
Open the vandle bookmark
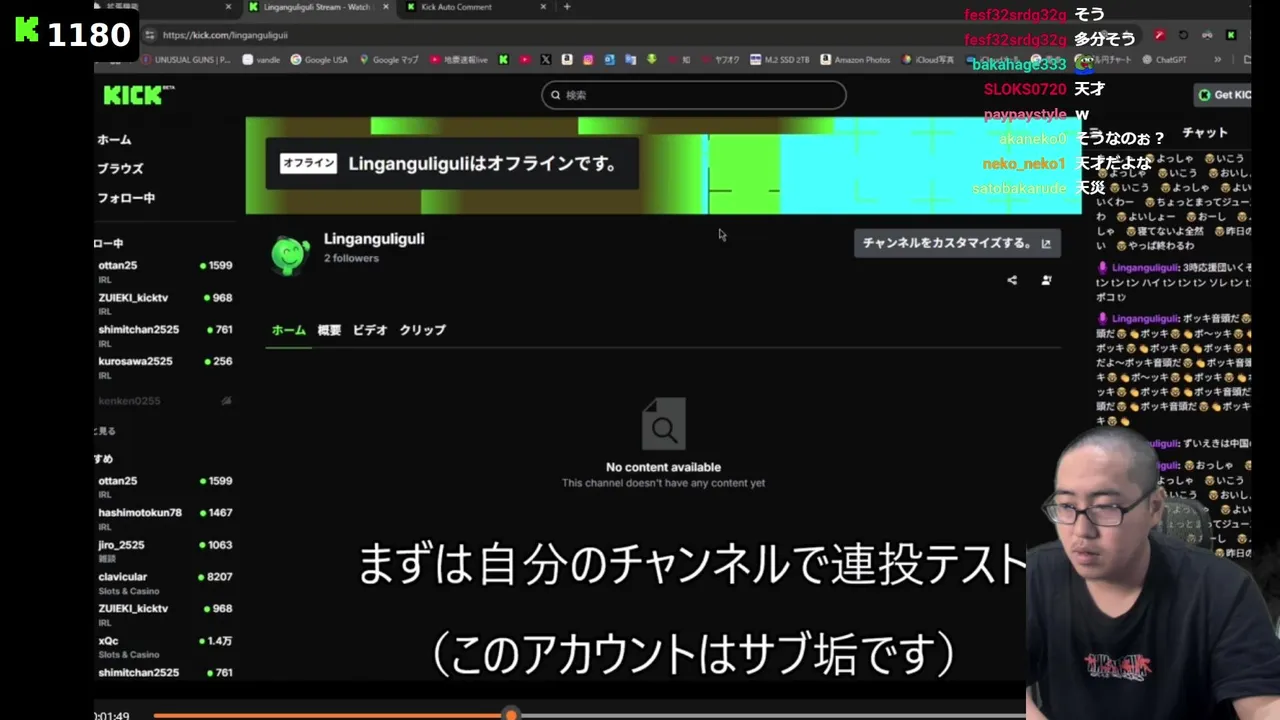pyautogui.click(x=262, y=60)
